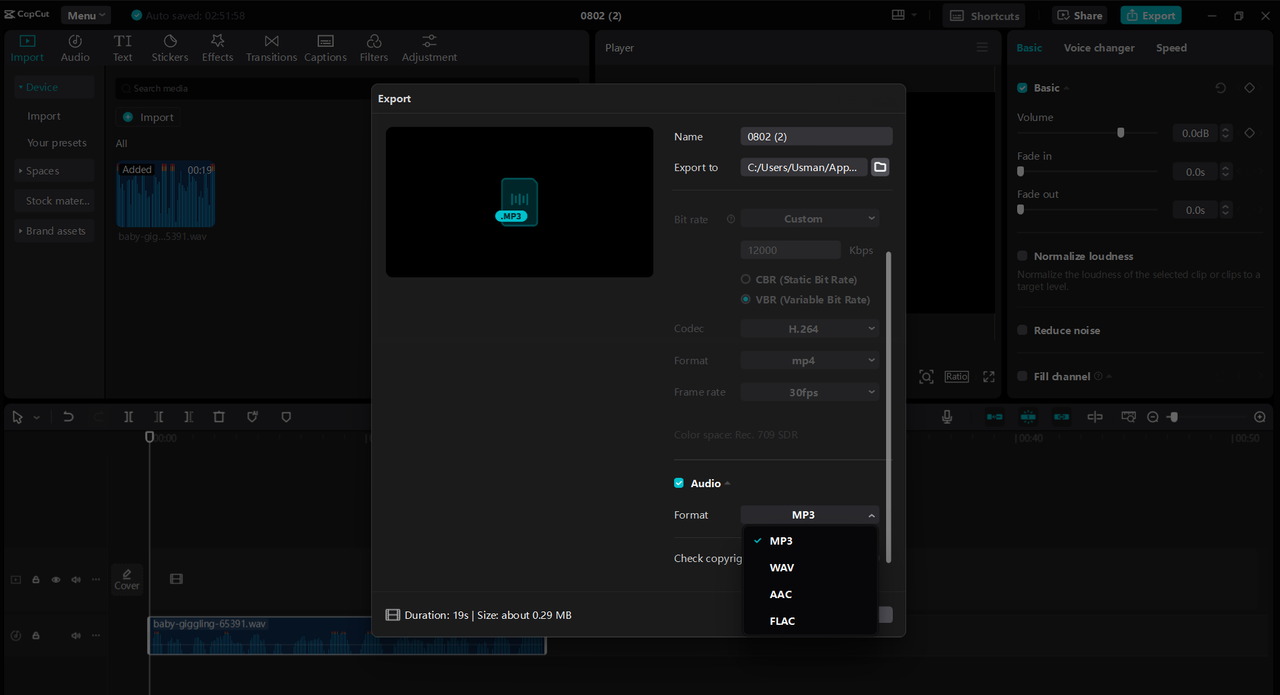Switch to Voice changer tab
1280x695 pixels.
coord(1099,48)
